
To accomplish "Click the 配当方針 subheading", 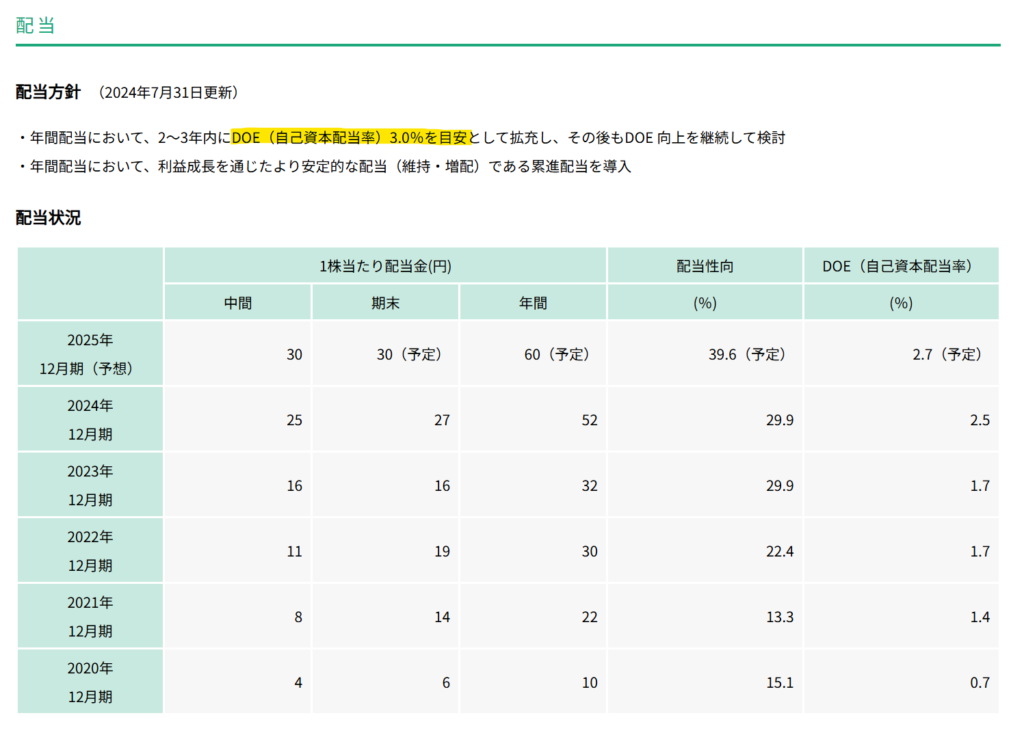I will pyautogui.click(x=49, y=92).
